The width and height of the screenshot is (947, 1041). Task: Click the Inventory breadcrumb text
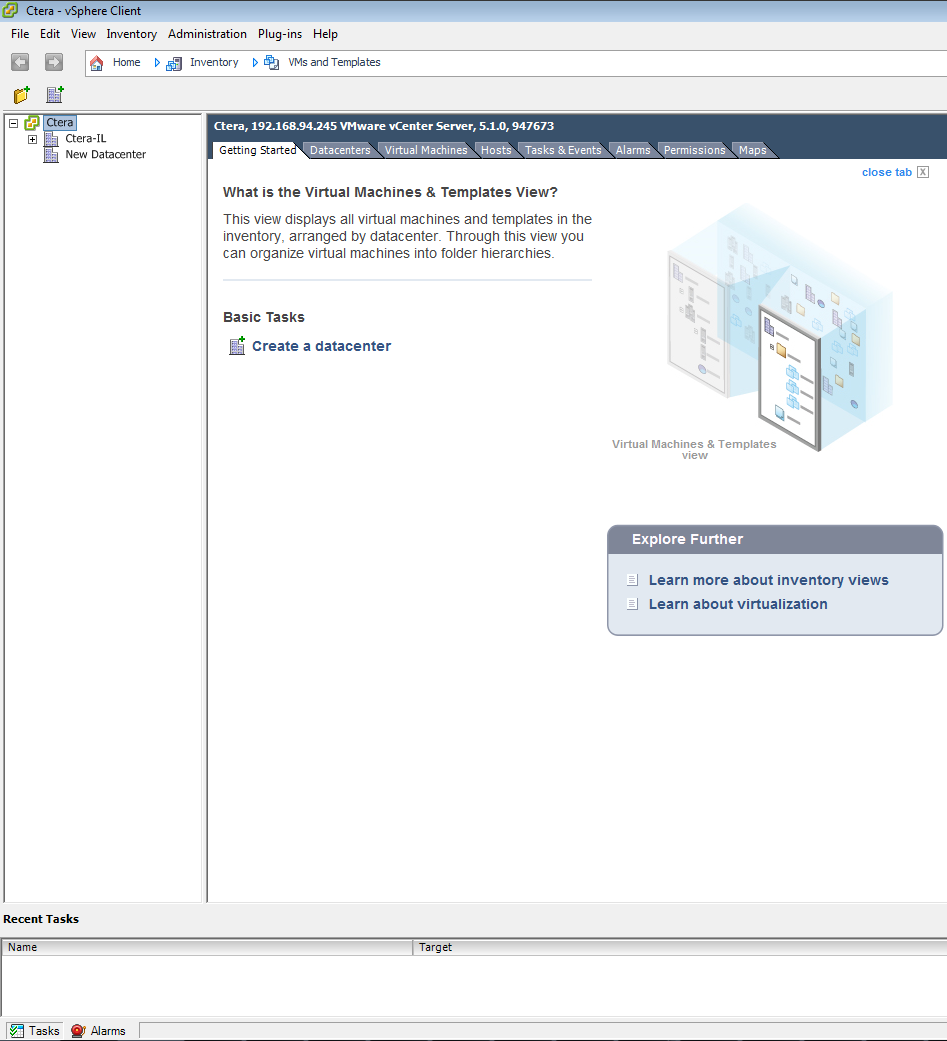pyautogui.click(x=214, y=62)
